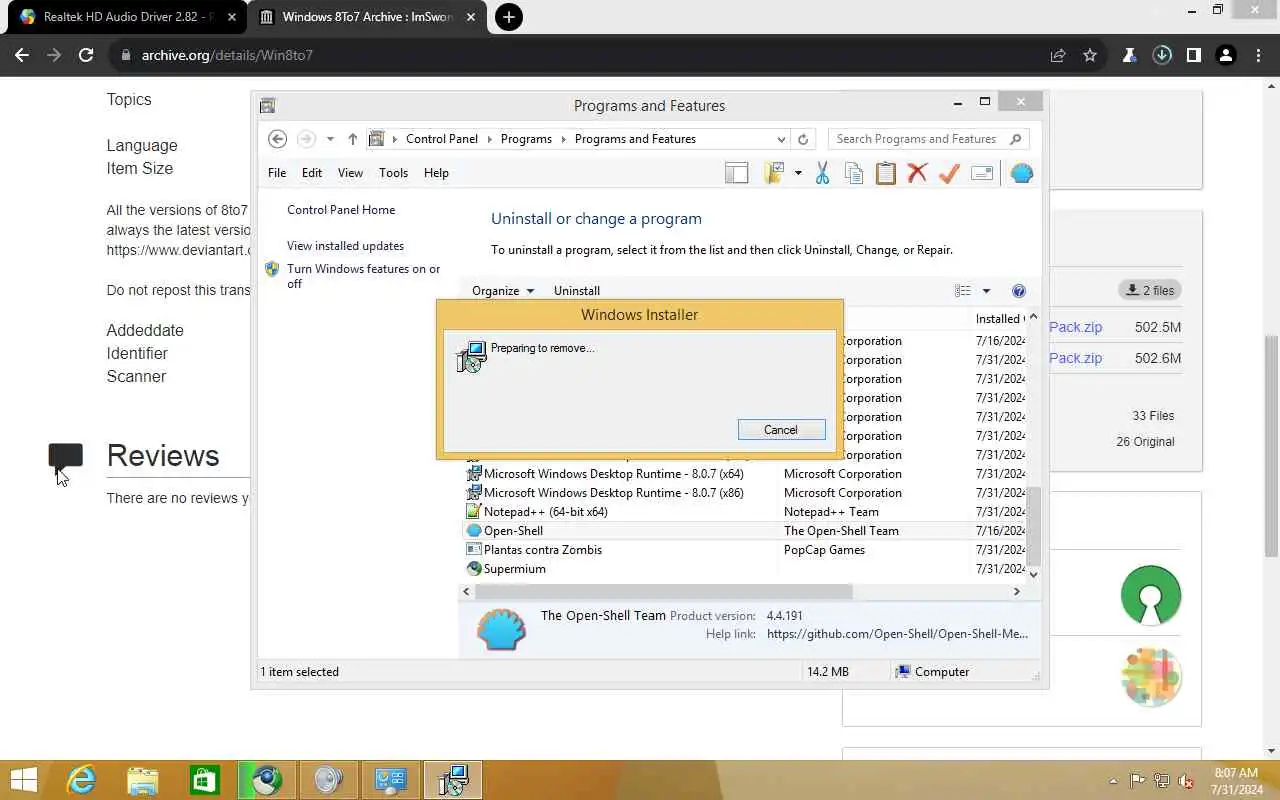This screenshot has height=800, width=1280.
Task: Click the search magnifier icon in Programs search
Action: pyautogui.click(x=1015, y=139)
